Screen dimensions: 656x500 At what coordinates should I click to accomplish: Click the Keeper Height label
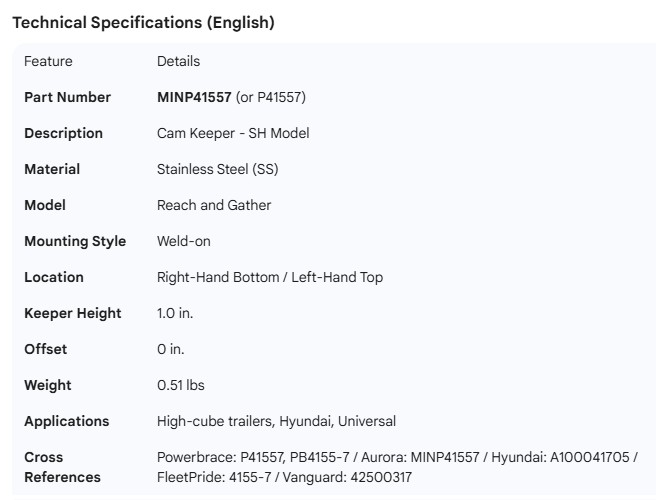[72, 313]
